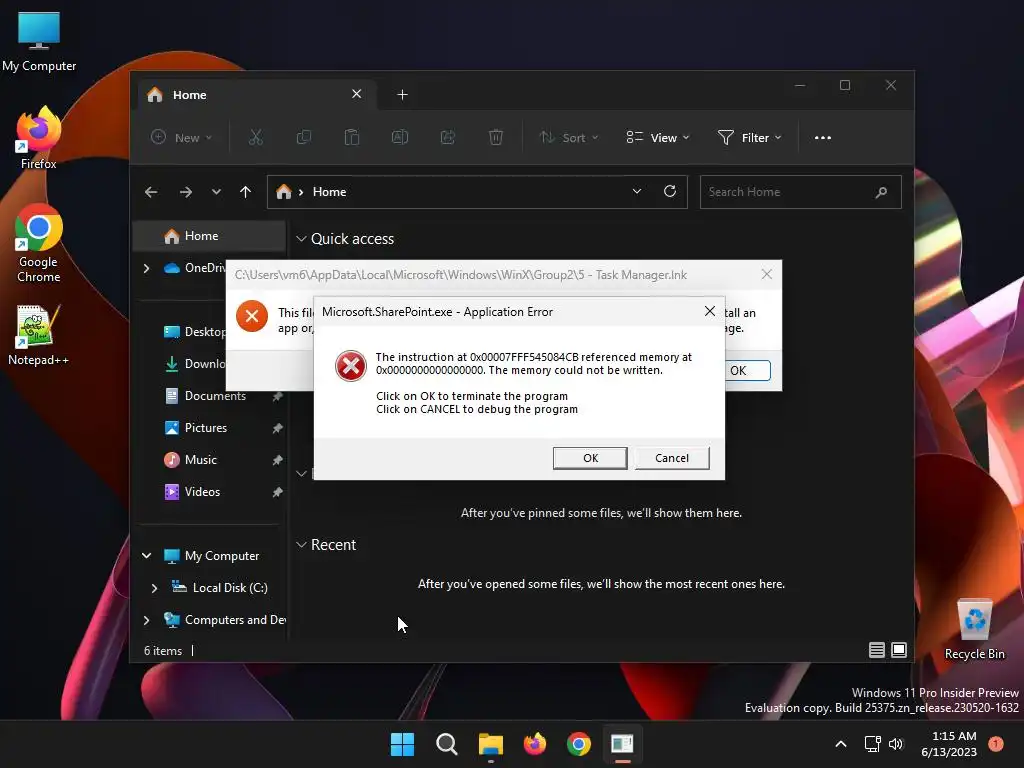Click the Delete trash icon in toolbar

click(x=496, y=137)
